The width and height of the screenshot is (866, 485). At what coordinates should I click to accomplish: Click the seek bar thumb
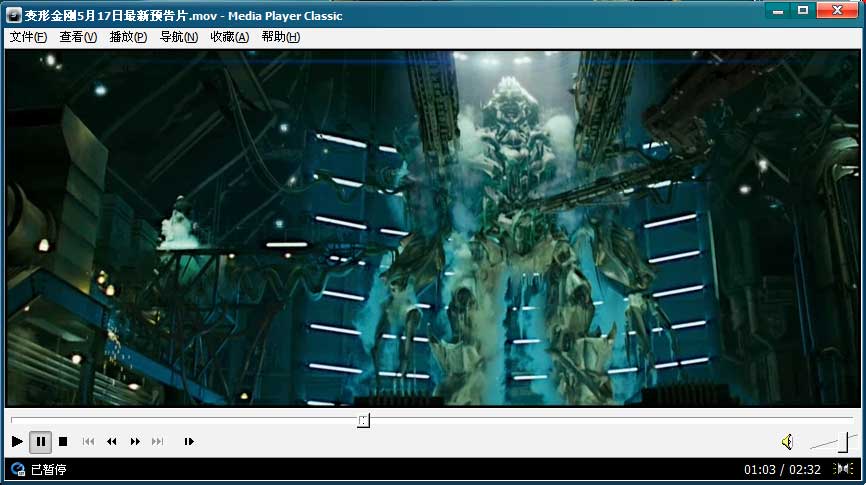[x=363, y=421]
